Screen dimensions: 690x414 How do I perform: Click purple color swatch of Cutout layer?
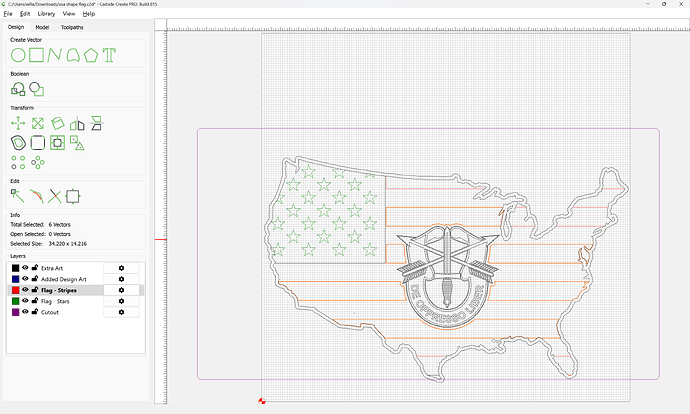coord(15,312)
